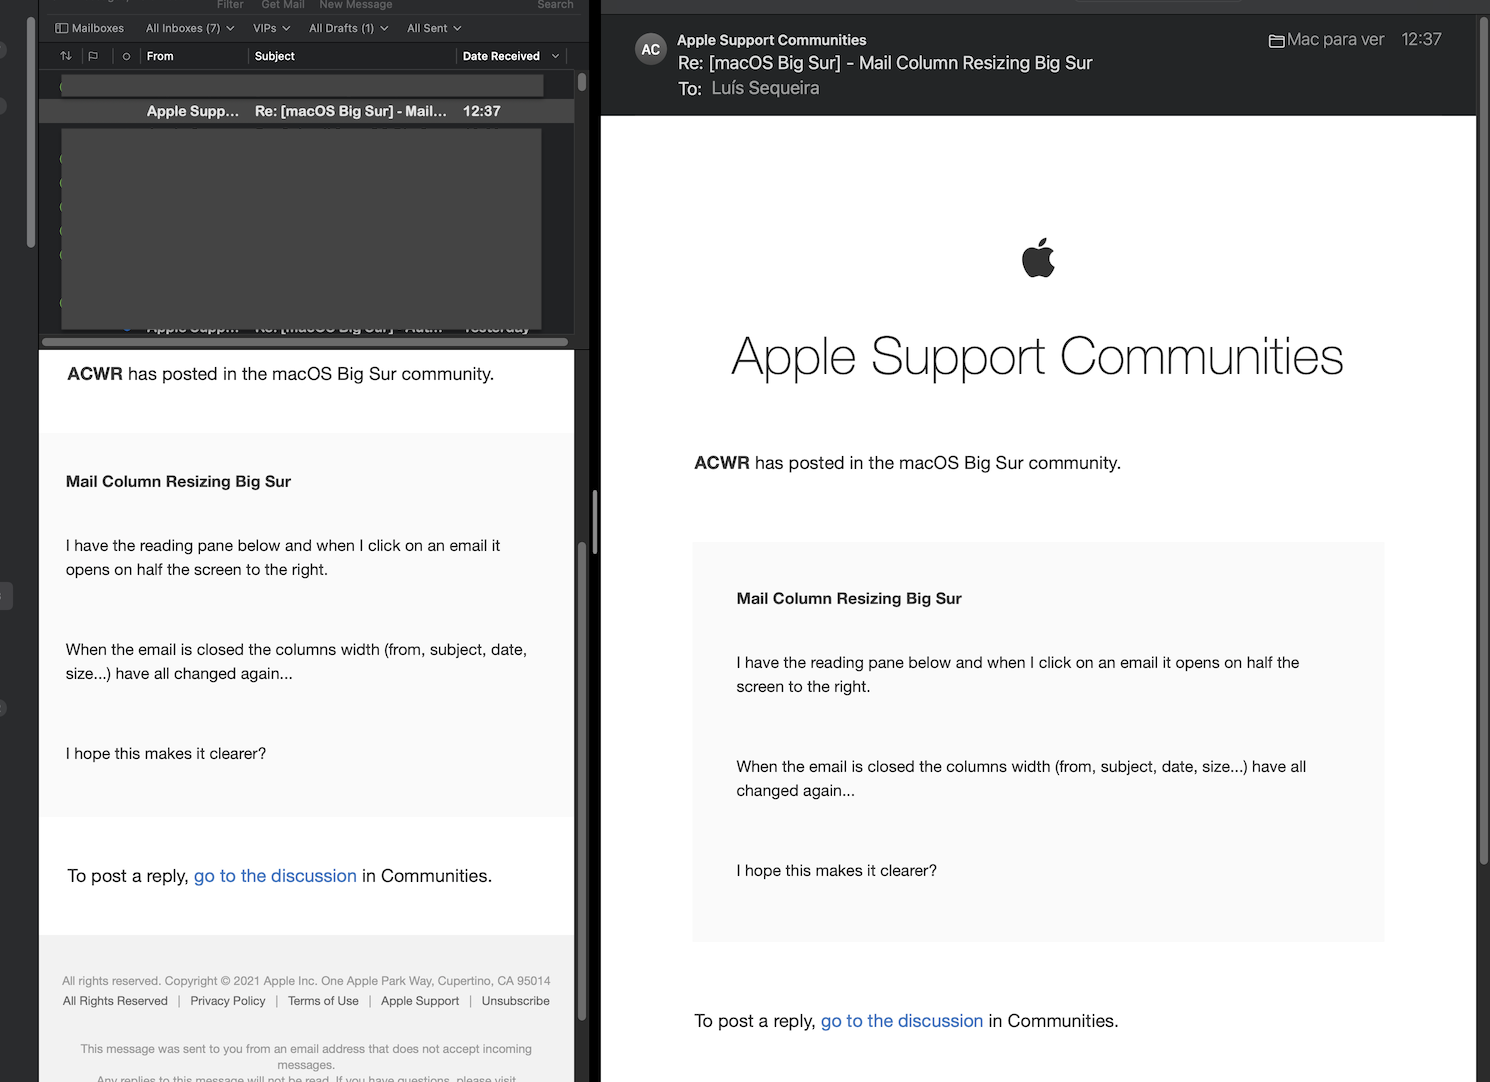Click 'Mail Column Resizing Big Sur' title in preview pane

pos(178,481)
